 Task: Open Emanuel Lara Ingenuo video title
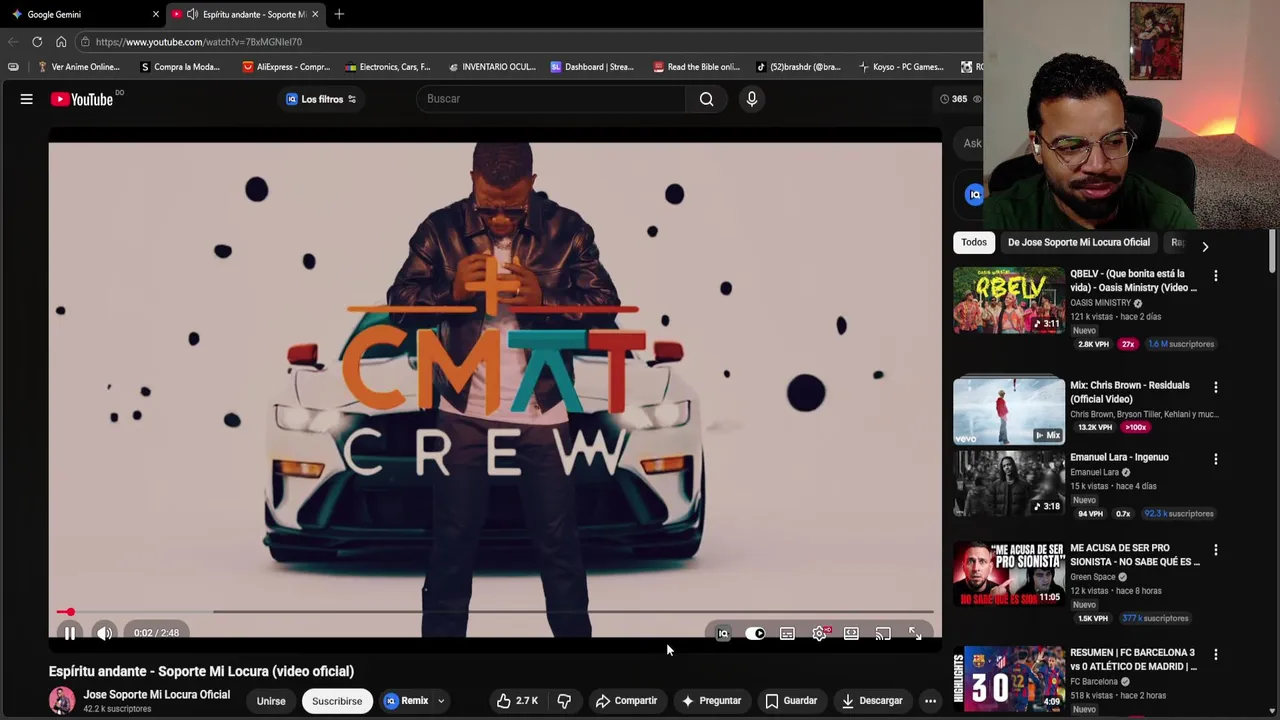(x=1119, y=457)
